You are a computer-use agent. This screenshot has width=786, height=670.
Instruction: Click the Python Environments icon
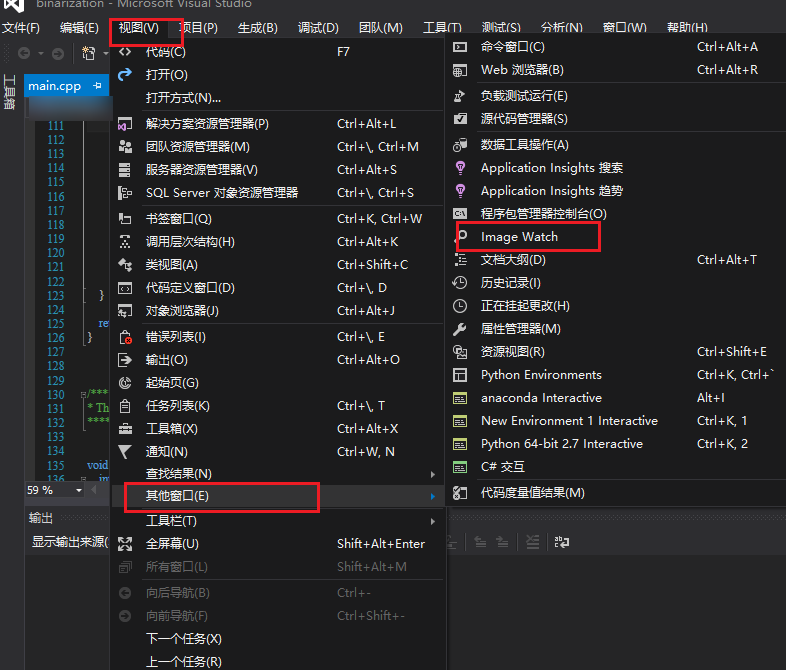[x=460, y=375]
